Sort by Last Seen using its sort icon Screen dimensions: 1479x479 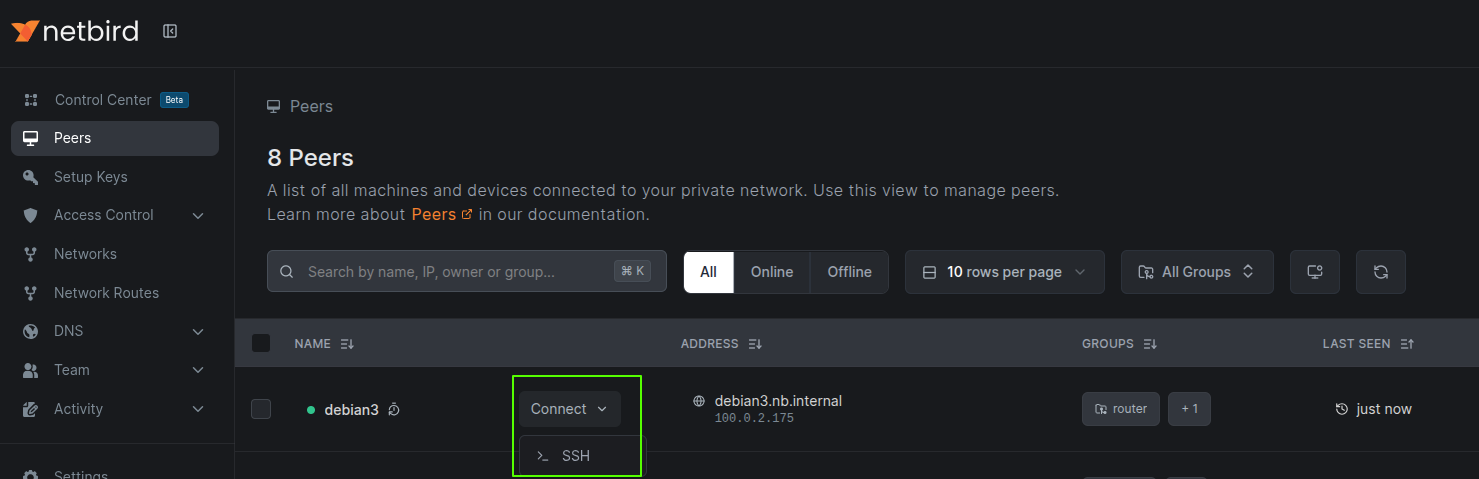[x=1407, y=344]
